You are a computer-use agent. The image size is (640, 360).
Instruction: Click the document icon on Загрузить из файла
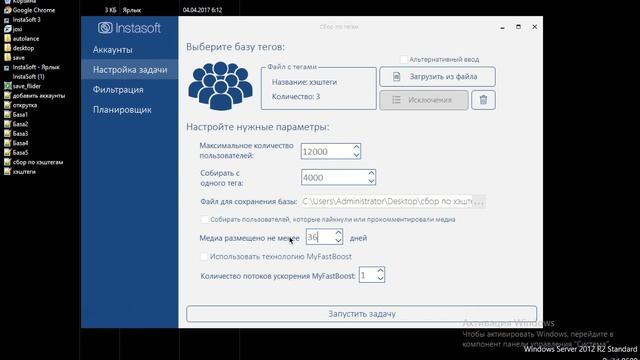(x=396, y=77)
